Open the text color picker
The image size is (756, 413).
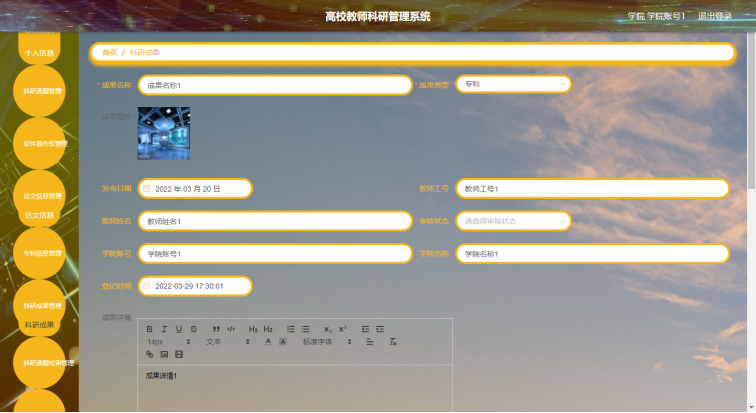[268, 342]
